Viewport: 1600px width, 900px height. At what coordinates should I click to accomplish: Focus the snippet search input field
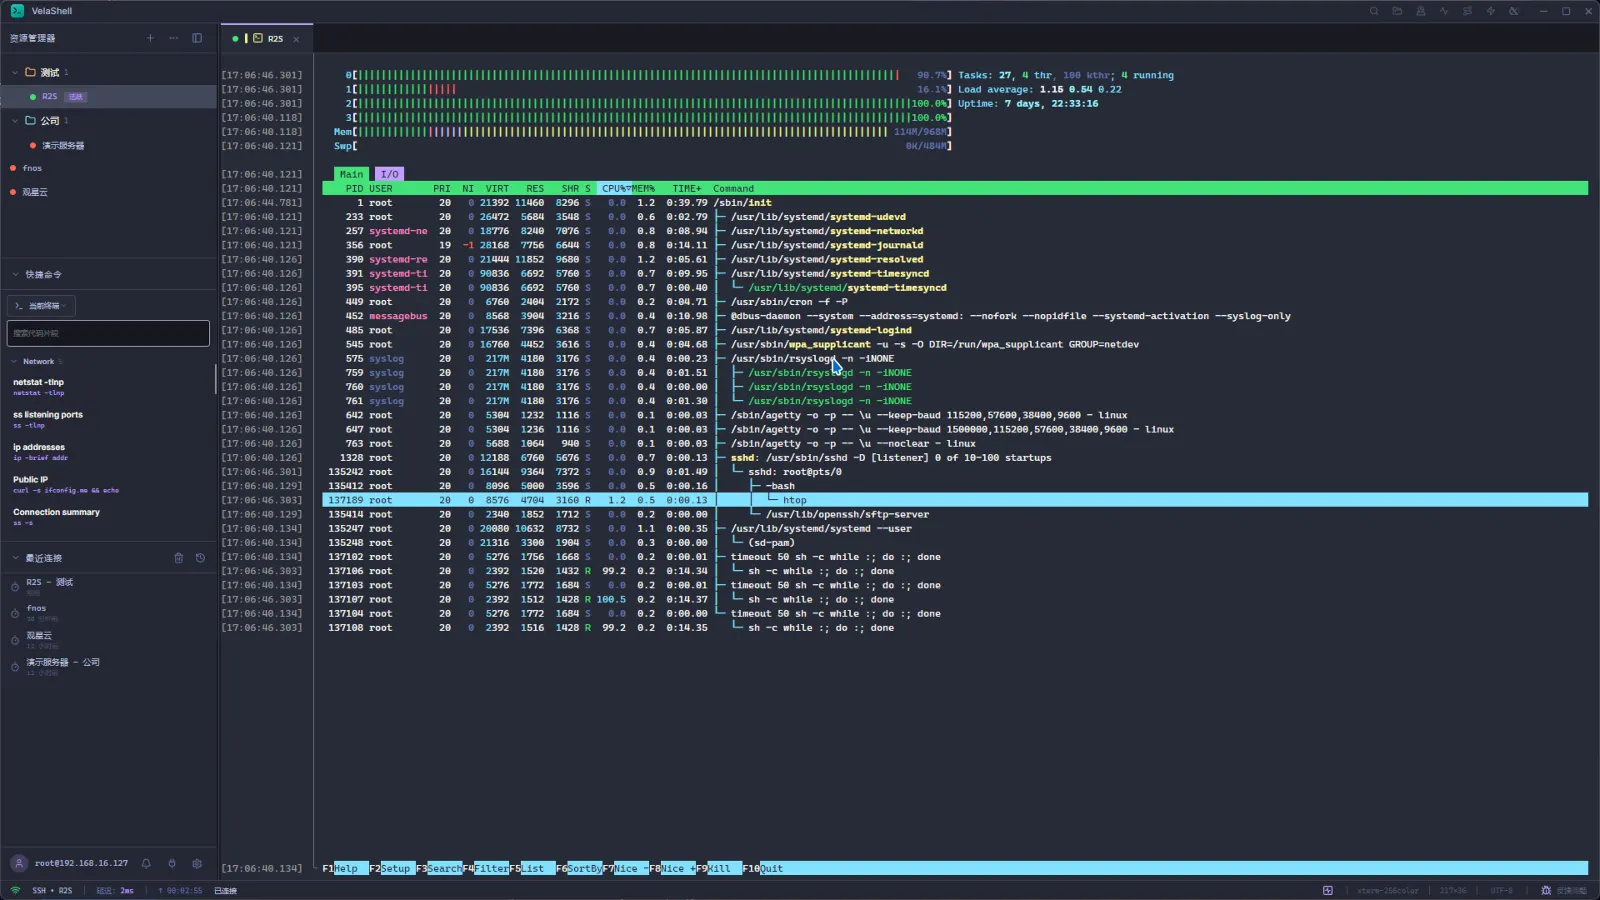click(x=108, y=333)
